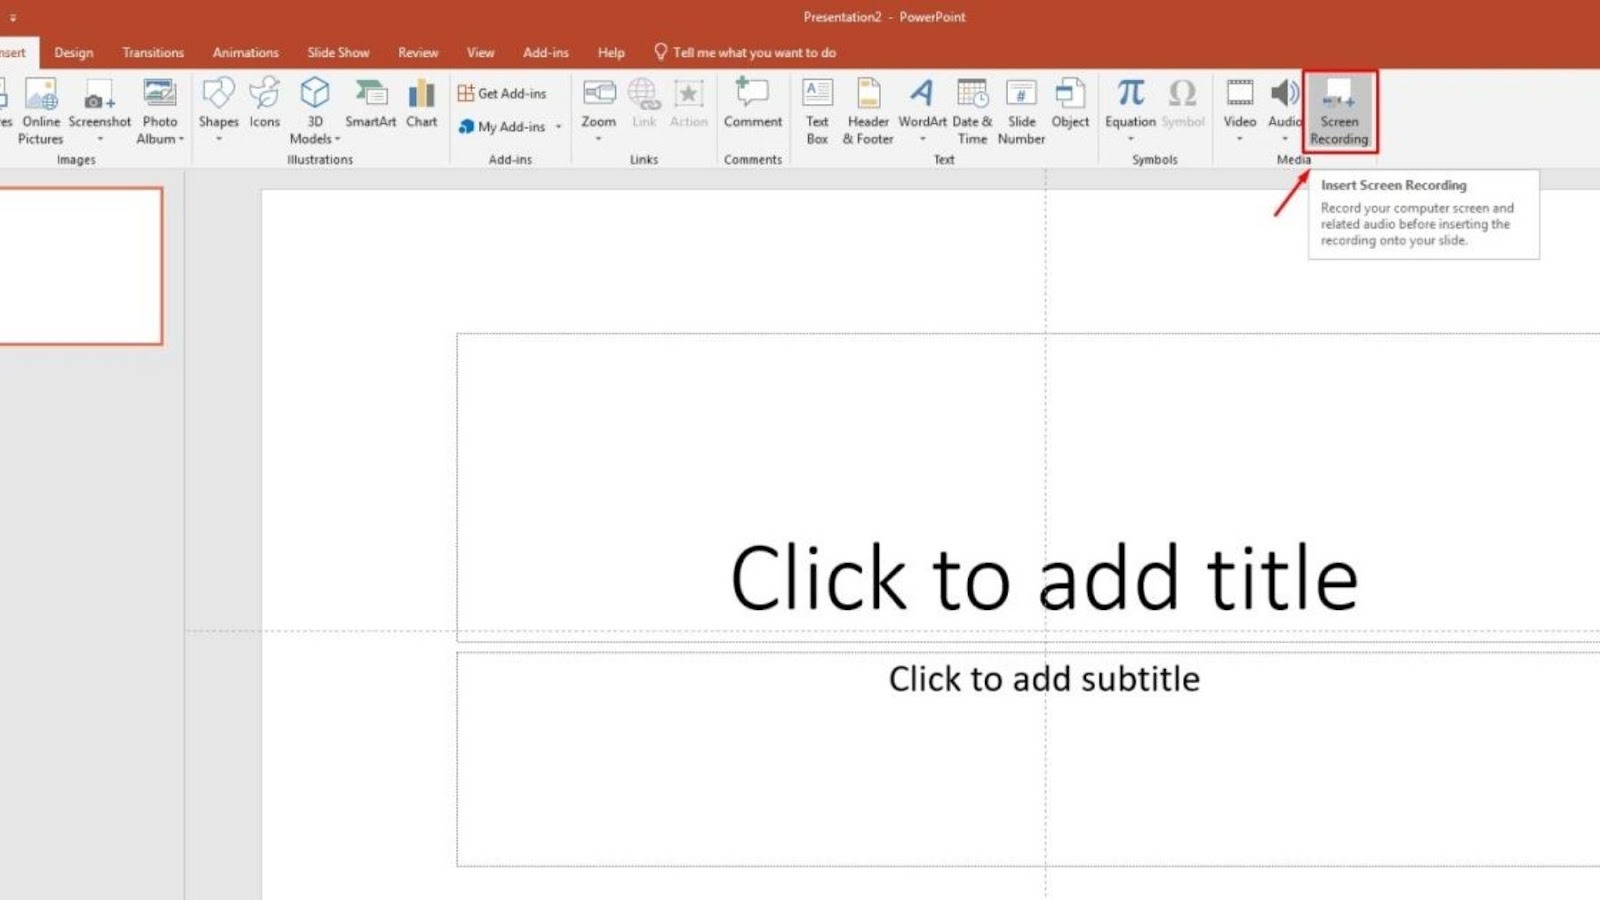Insert Date & Time
The height and width of the screenshot is (900, 1600).
[x=972, y=110]
